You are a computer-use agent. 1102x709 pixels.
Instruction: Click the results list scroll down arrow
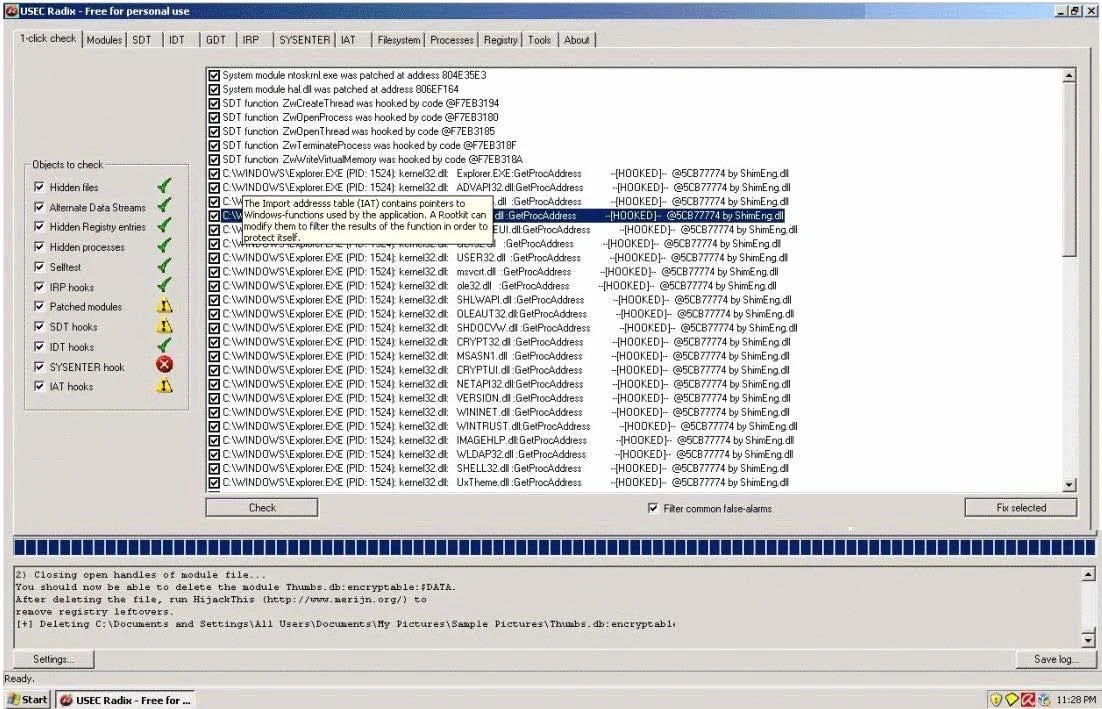[1069, 484]
